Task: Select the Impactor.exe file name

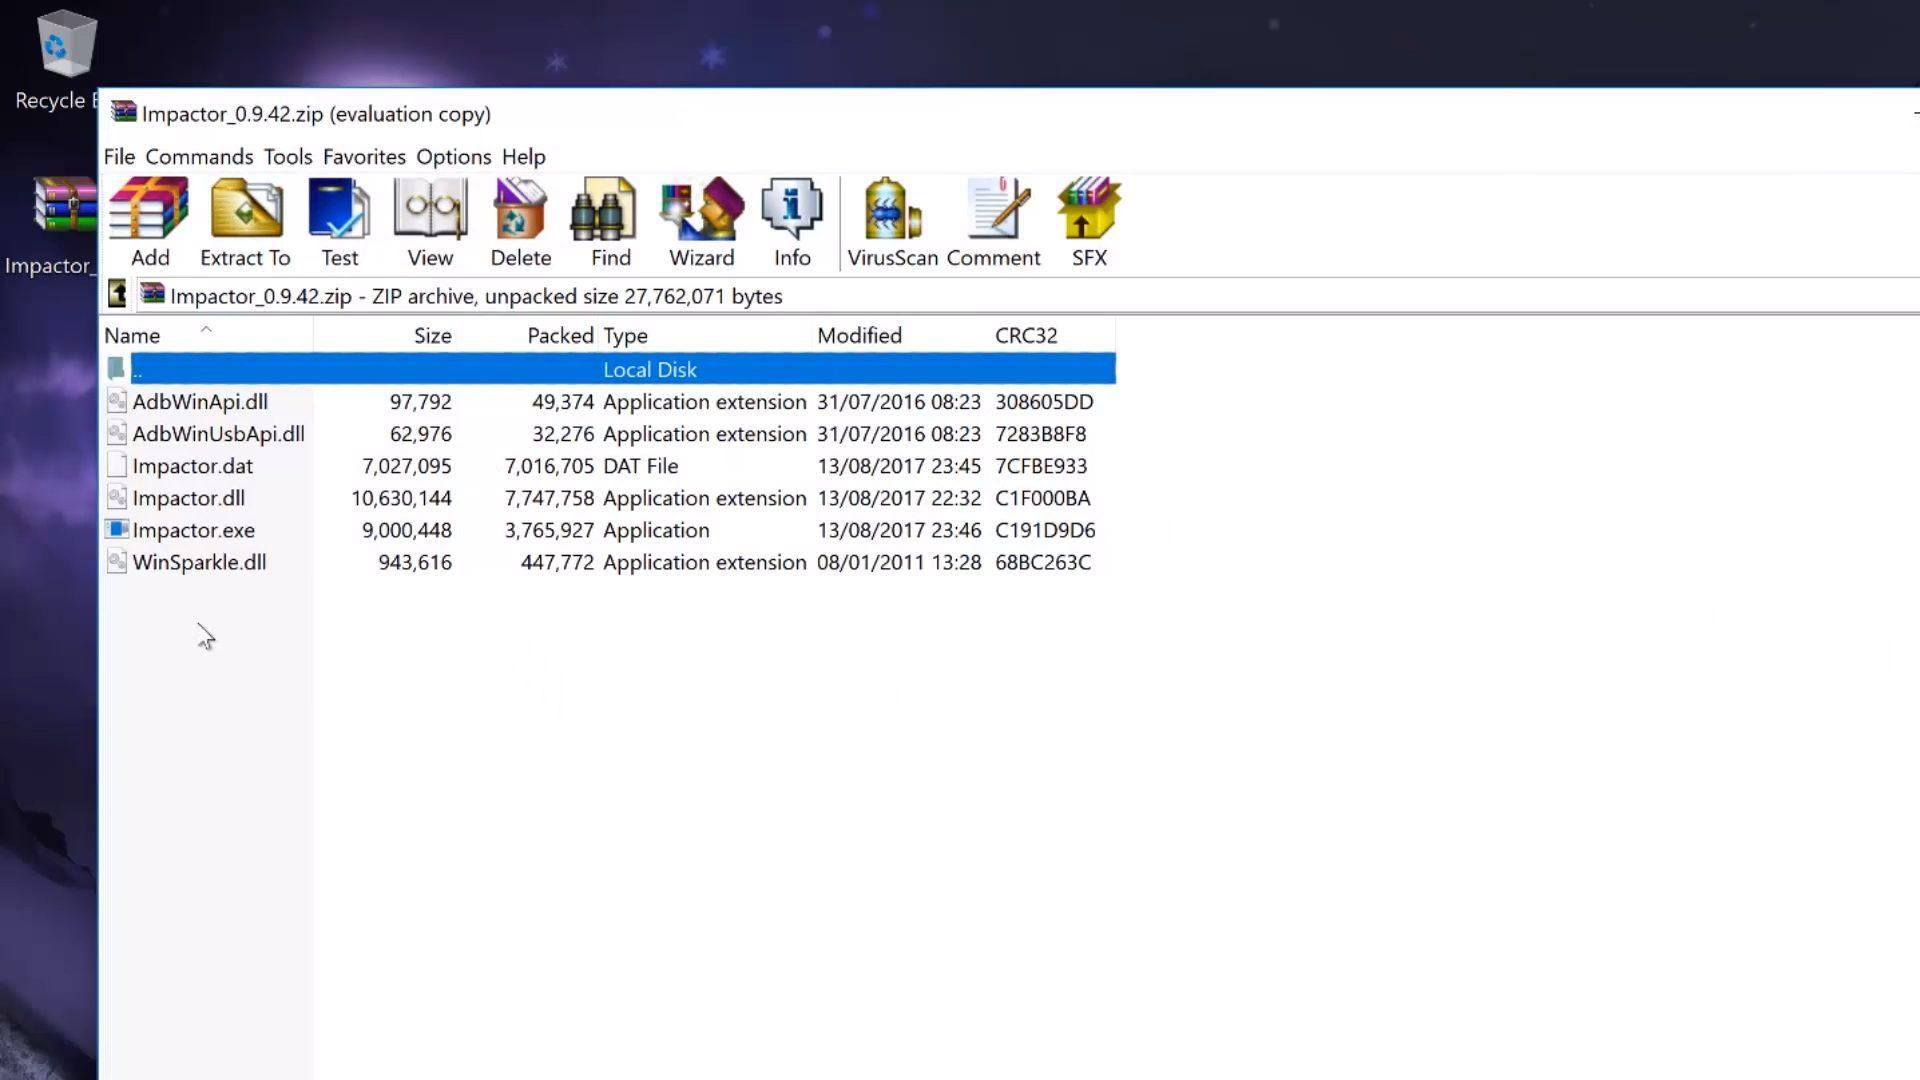Action: click(193, 530)
